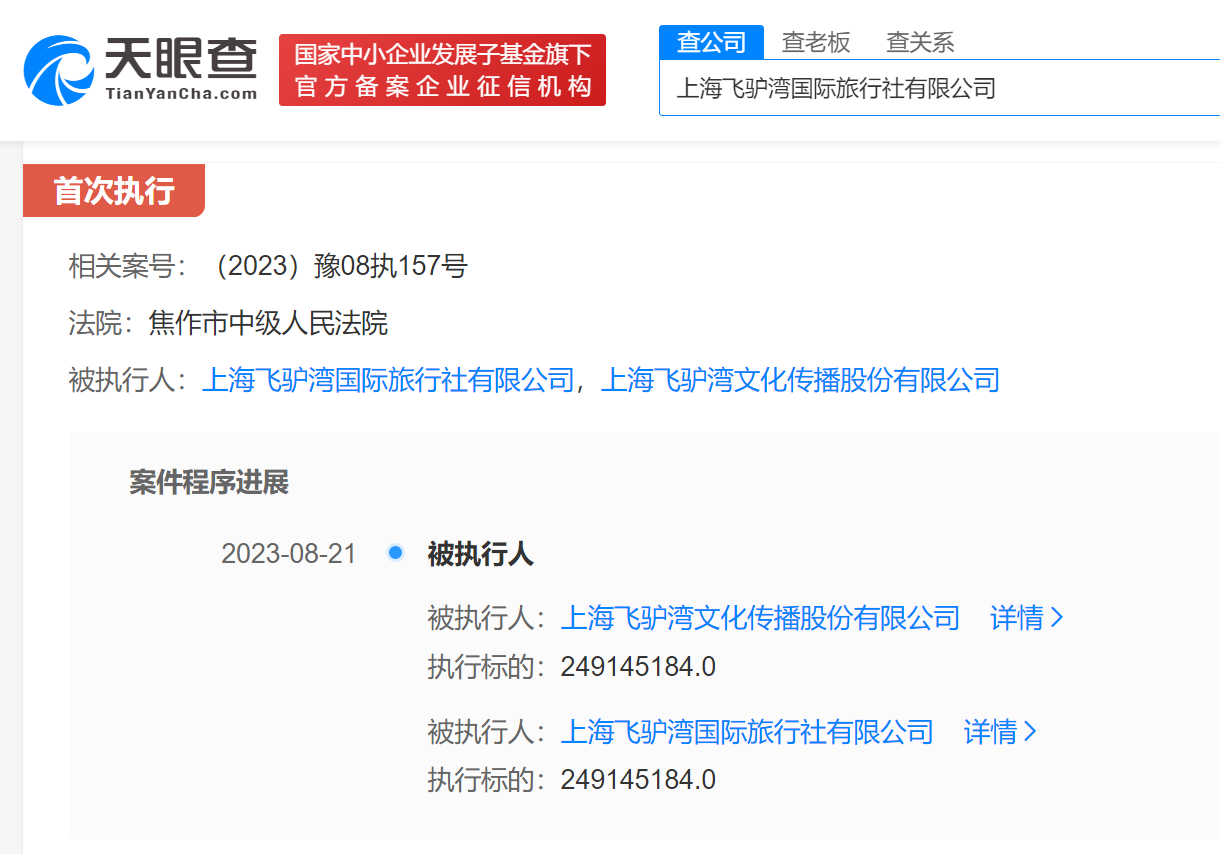
Task: Switch to the 查老板 tab
Action: click(x=816, y=42)
